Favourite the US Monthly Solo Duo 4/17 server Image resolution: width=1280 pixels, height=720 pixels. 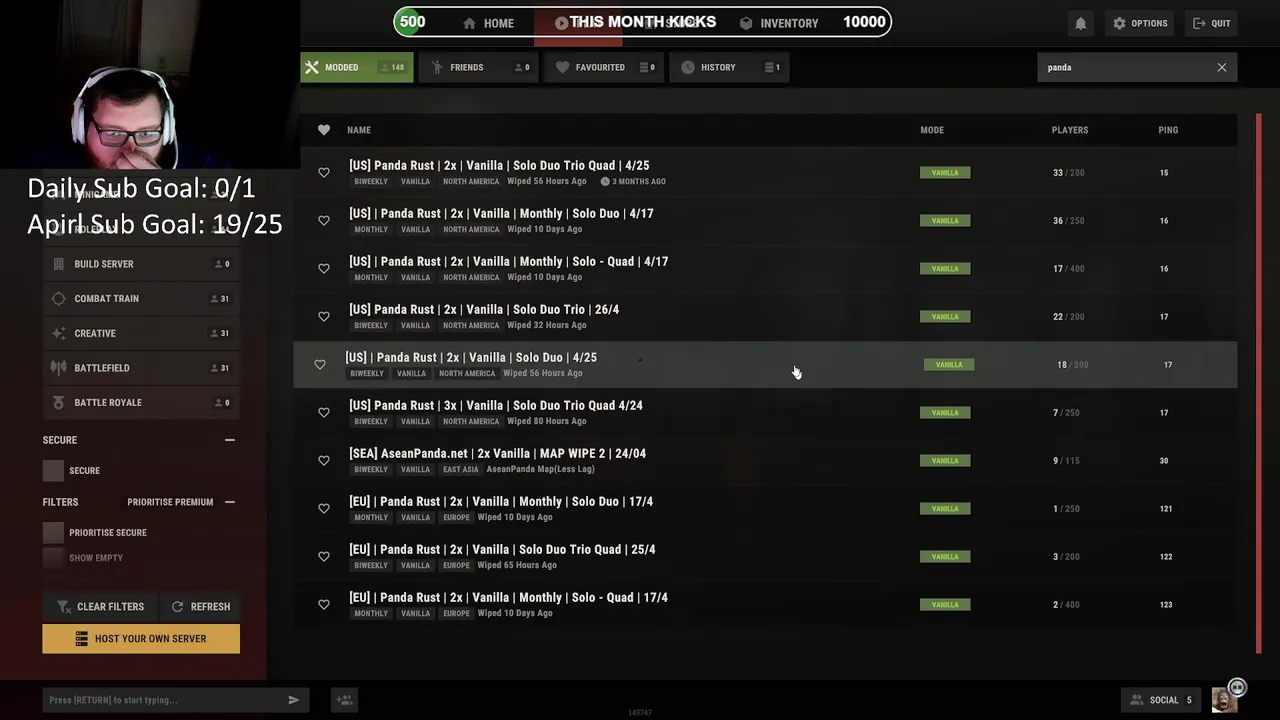pos(324,221)
